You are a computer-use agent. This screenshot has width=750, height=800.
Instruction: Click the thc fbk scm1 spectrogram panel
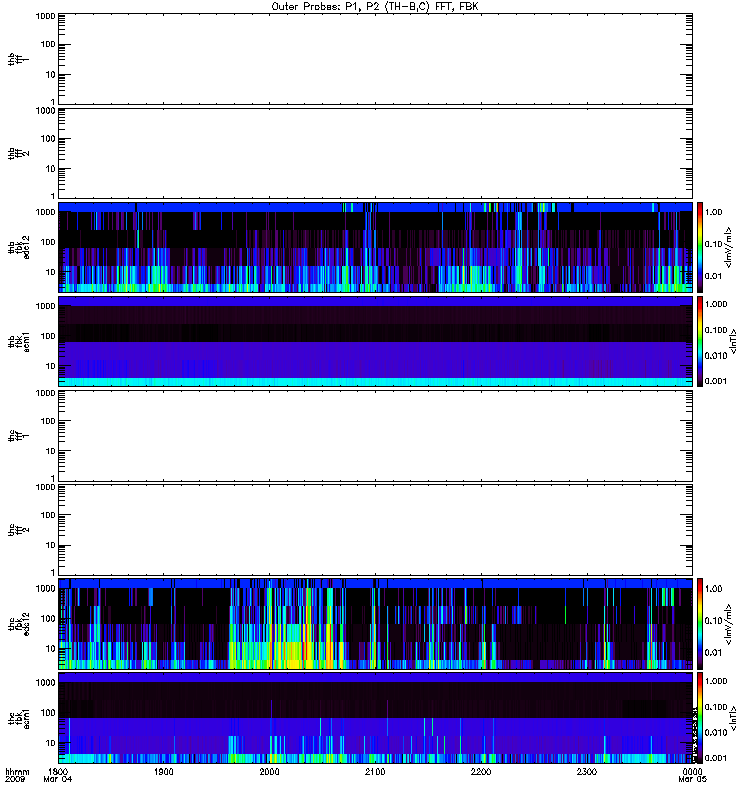point(375,718)
